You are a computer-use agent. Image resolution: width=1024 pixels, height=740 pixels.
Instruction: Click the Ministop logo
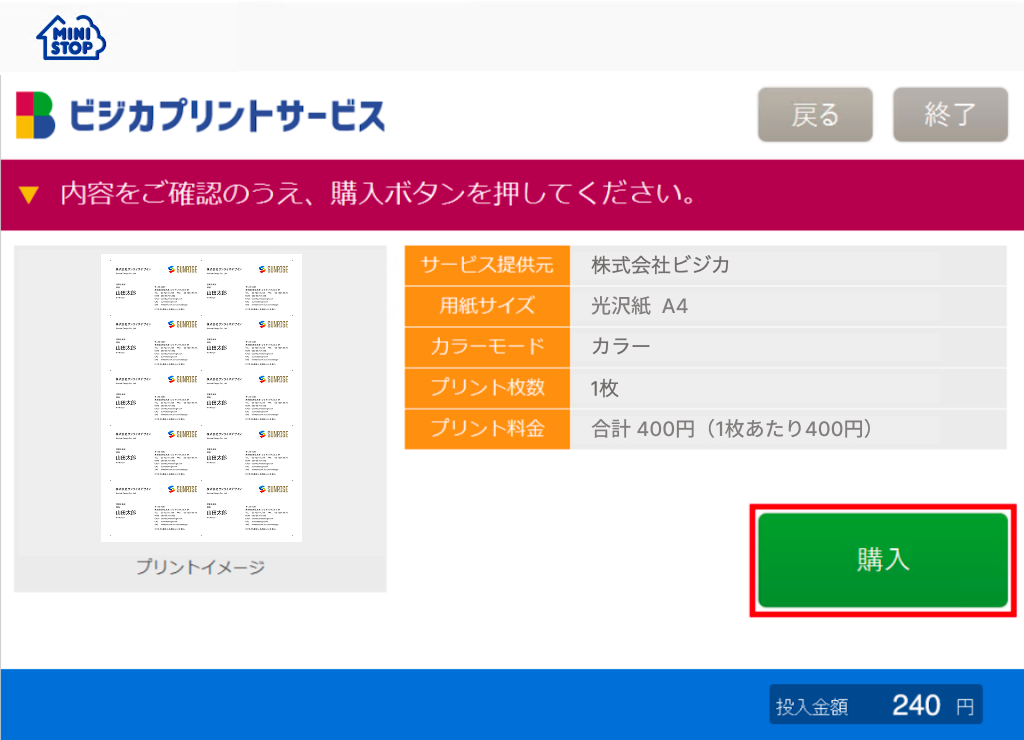[x=71, y=38]
